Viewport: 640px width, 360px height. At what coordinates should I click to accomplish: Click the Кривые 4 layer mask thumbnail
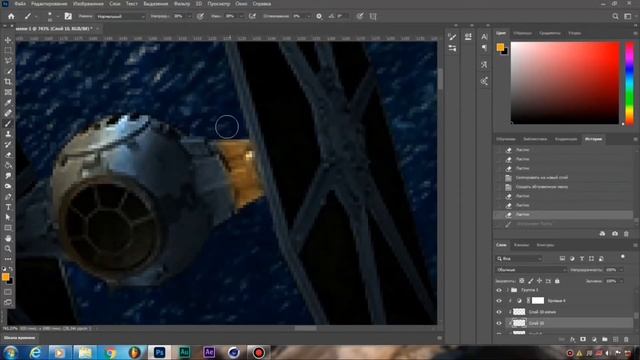538,301
